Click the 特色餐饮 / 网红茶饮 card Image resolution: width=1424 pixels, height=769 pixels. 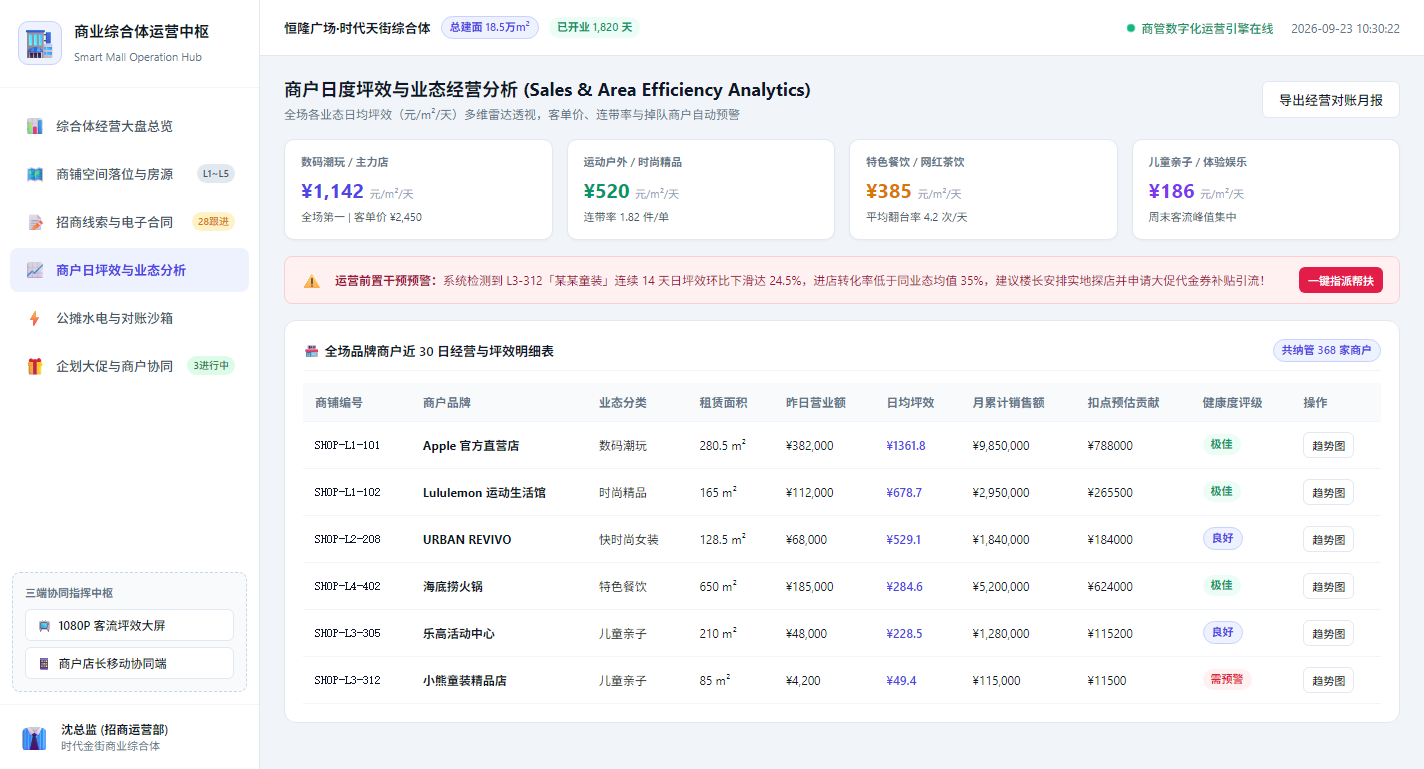tap(983, 189)
